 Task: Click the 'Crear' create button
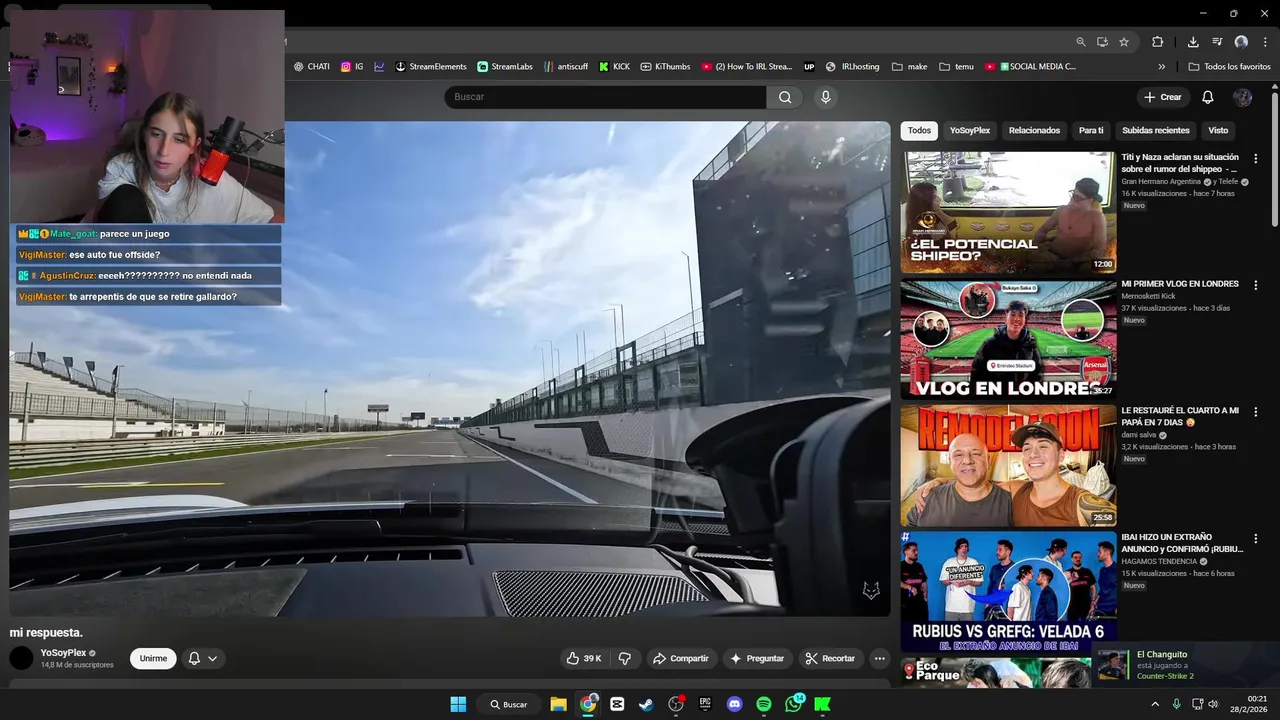click(x=1163, y=97)
